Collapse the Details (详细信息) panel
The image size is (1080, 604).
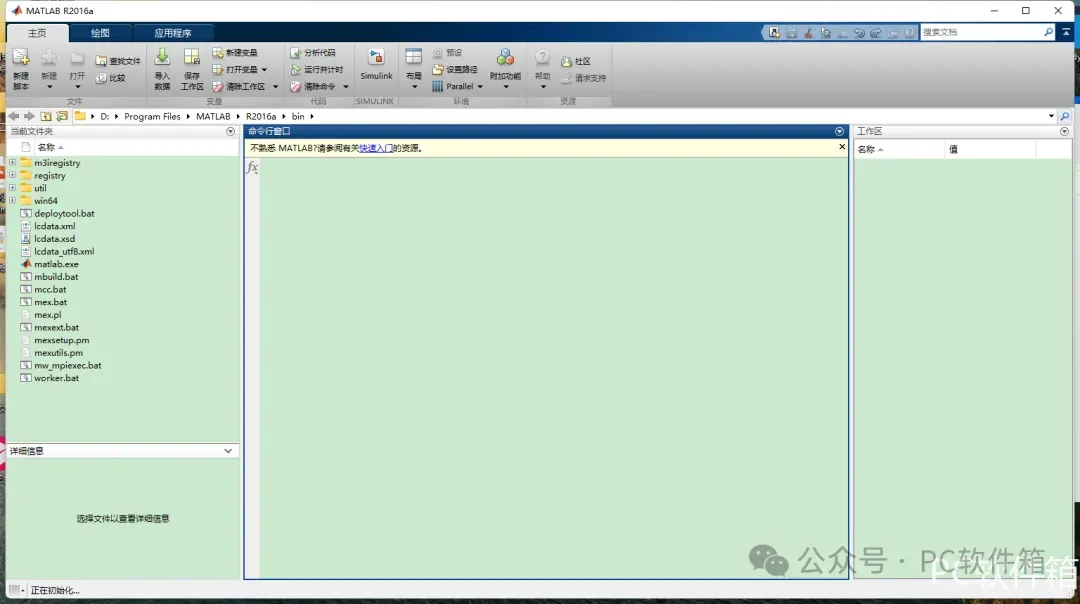click(x=228, y=451)
